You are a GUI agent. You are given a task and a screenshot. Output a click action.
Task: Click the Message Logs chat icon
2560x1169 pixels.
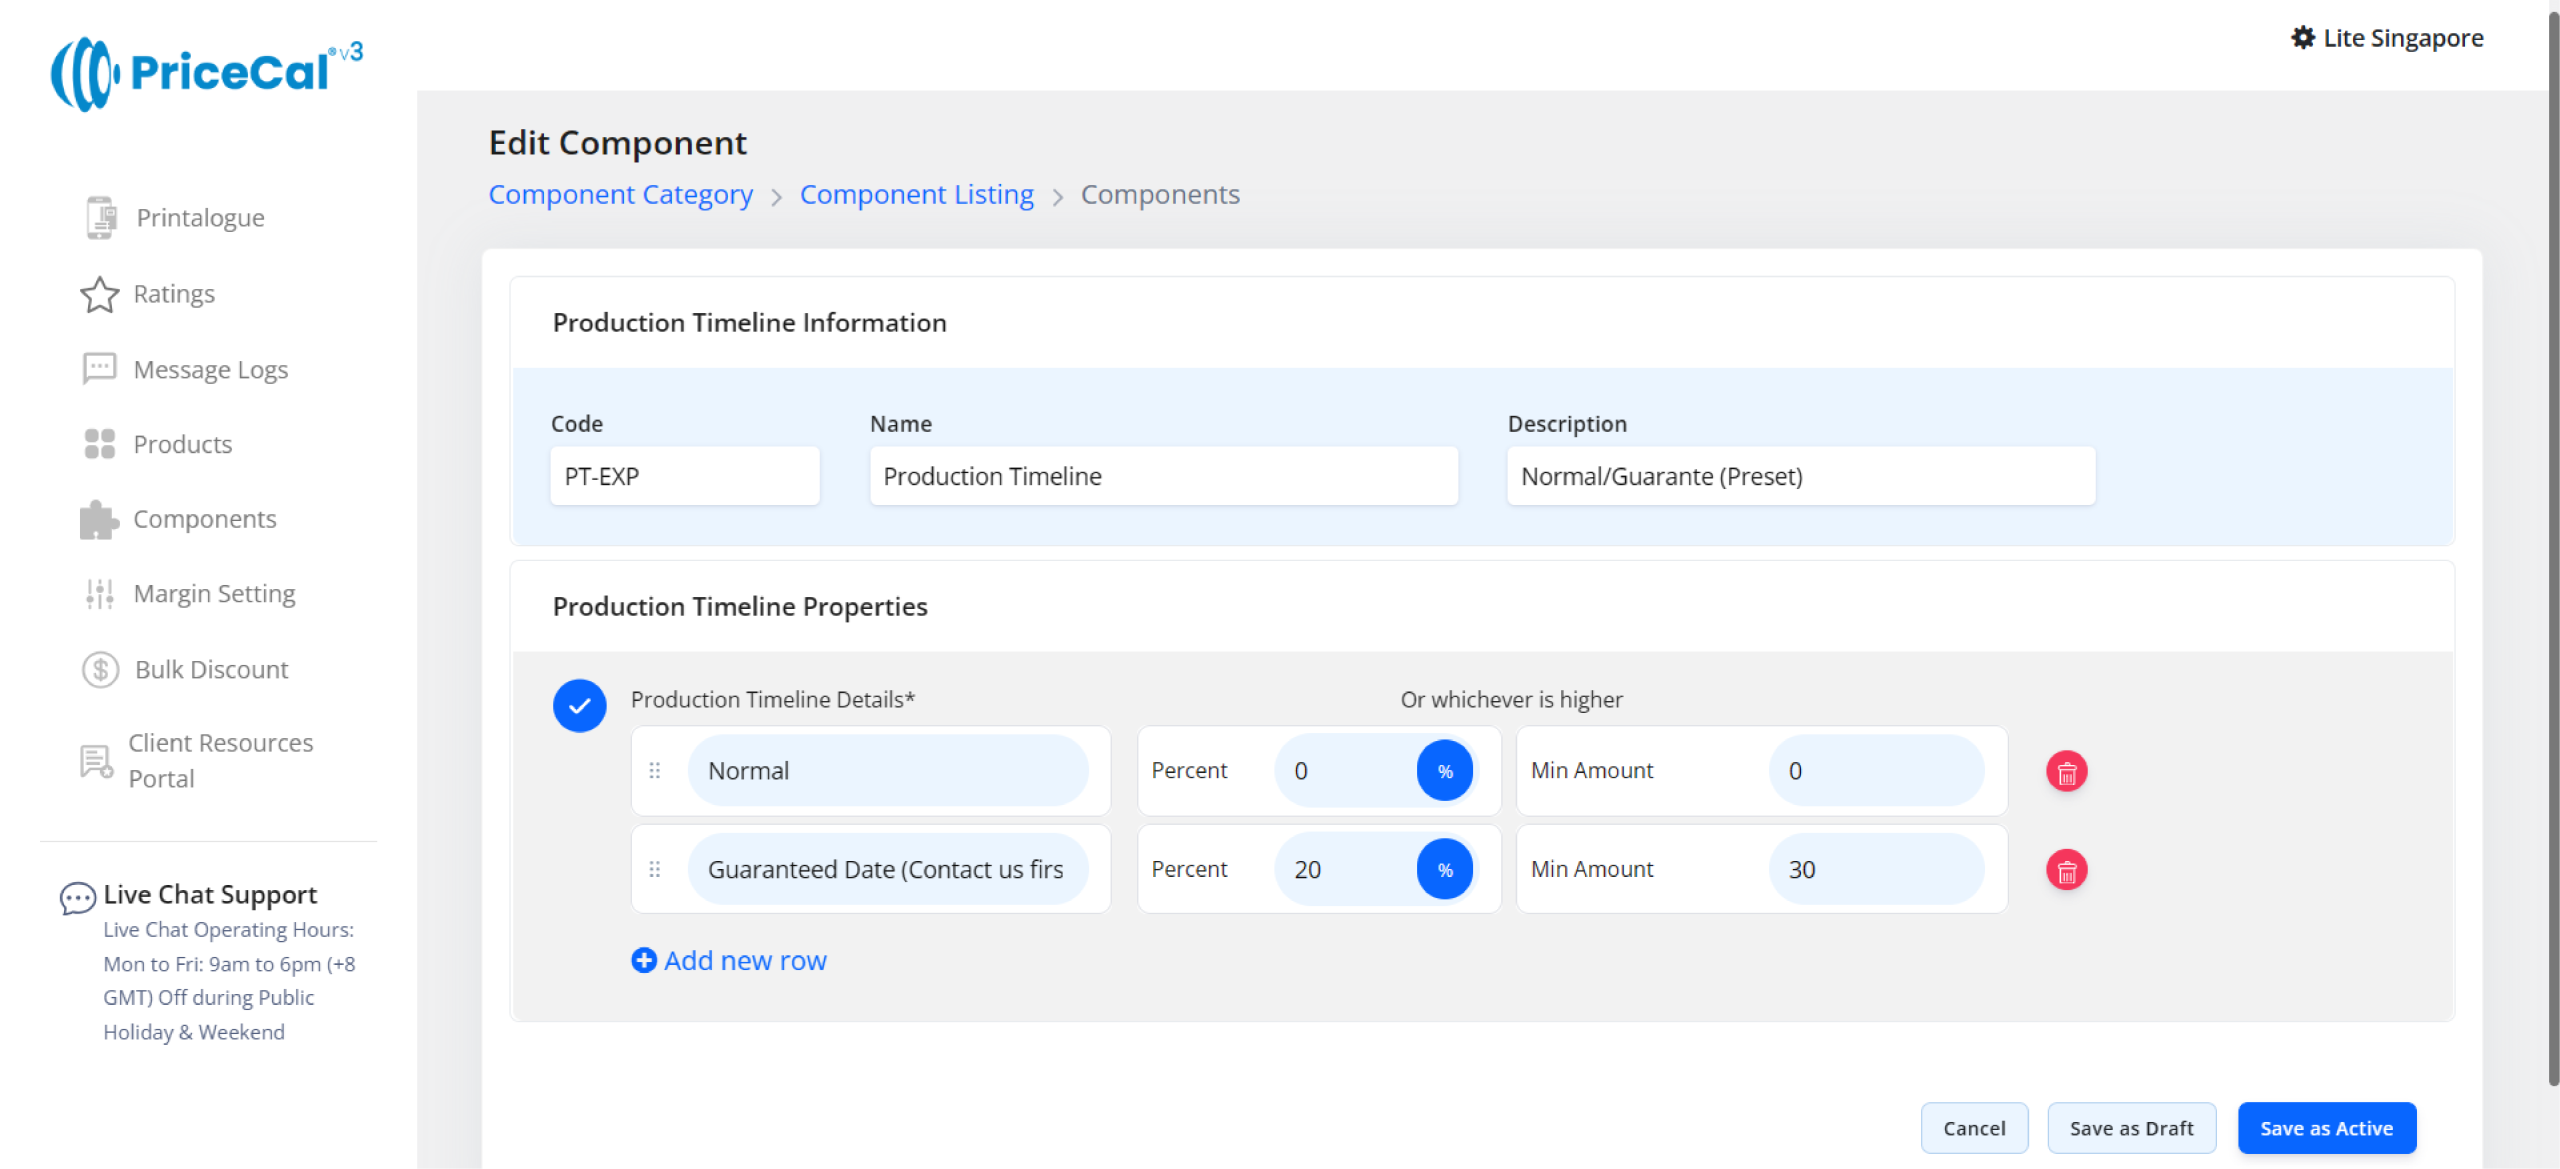(99, 369)
